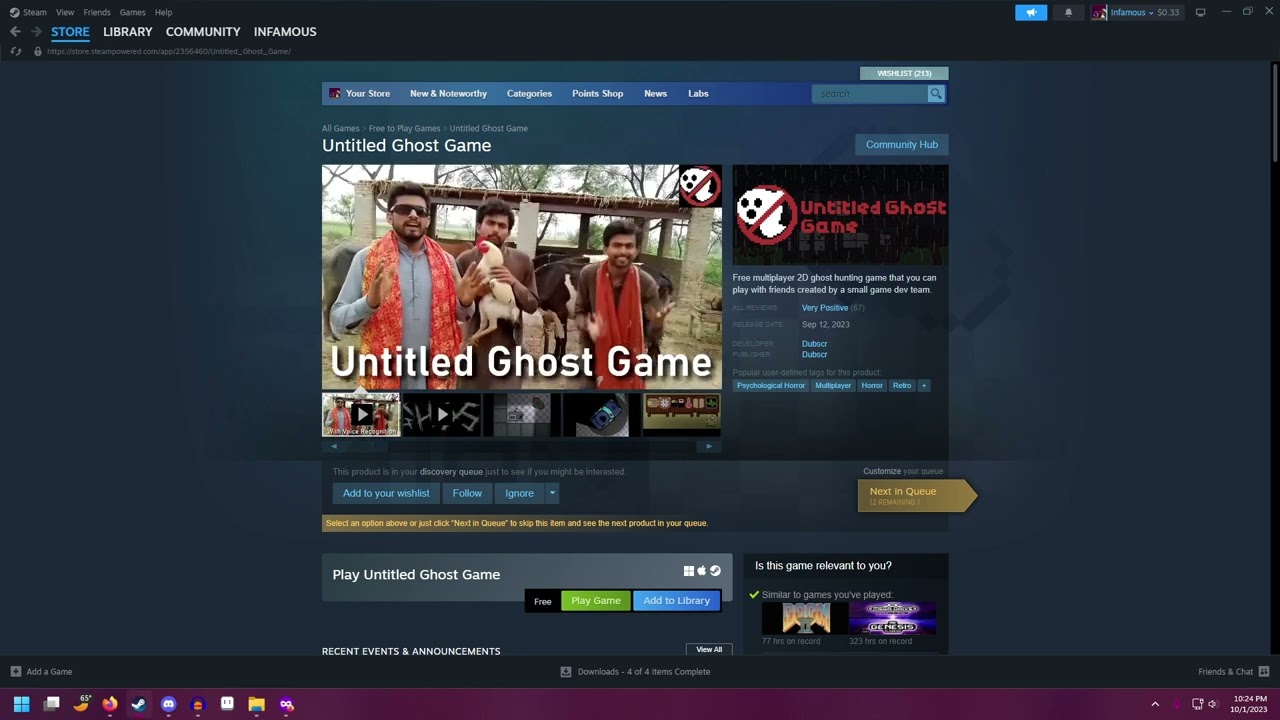
Task: Open the Categories menu
Action: [529, 93]
